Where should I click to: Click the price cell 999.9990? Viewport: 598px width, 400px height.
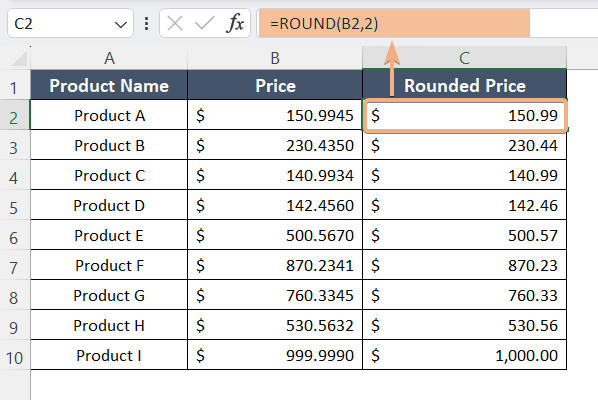click(275, 355)
